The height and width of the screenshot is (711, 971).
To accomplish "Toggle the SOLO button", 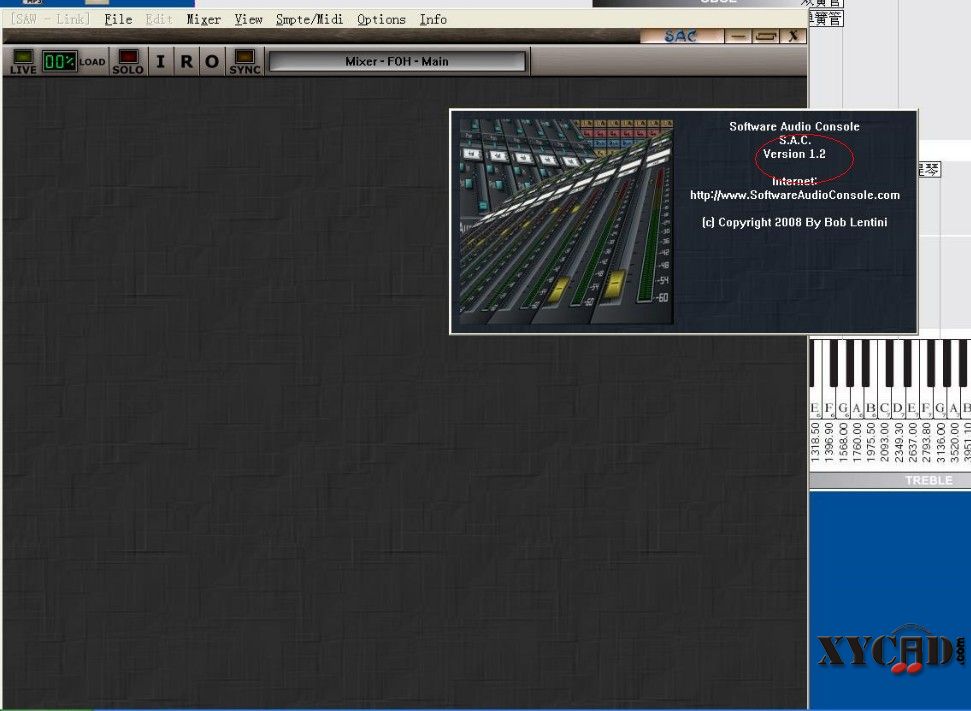I will click(x=128, y=61).
